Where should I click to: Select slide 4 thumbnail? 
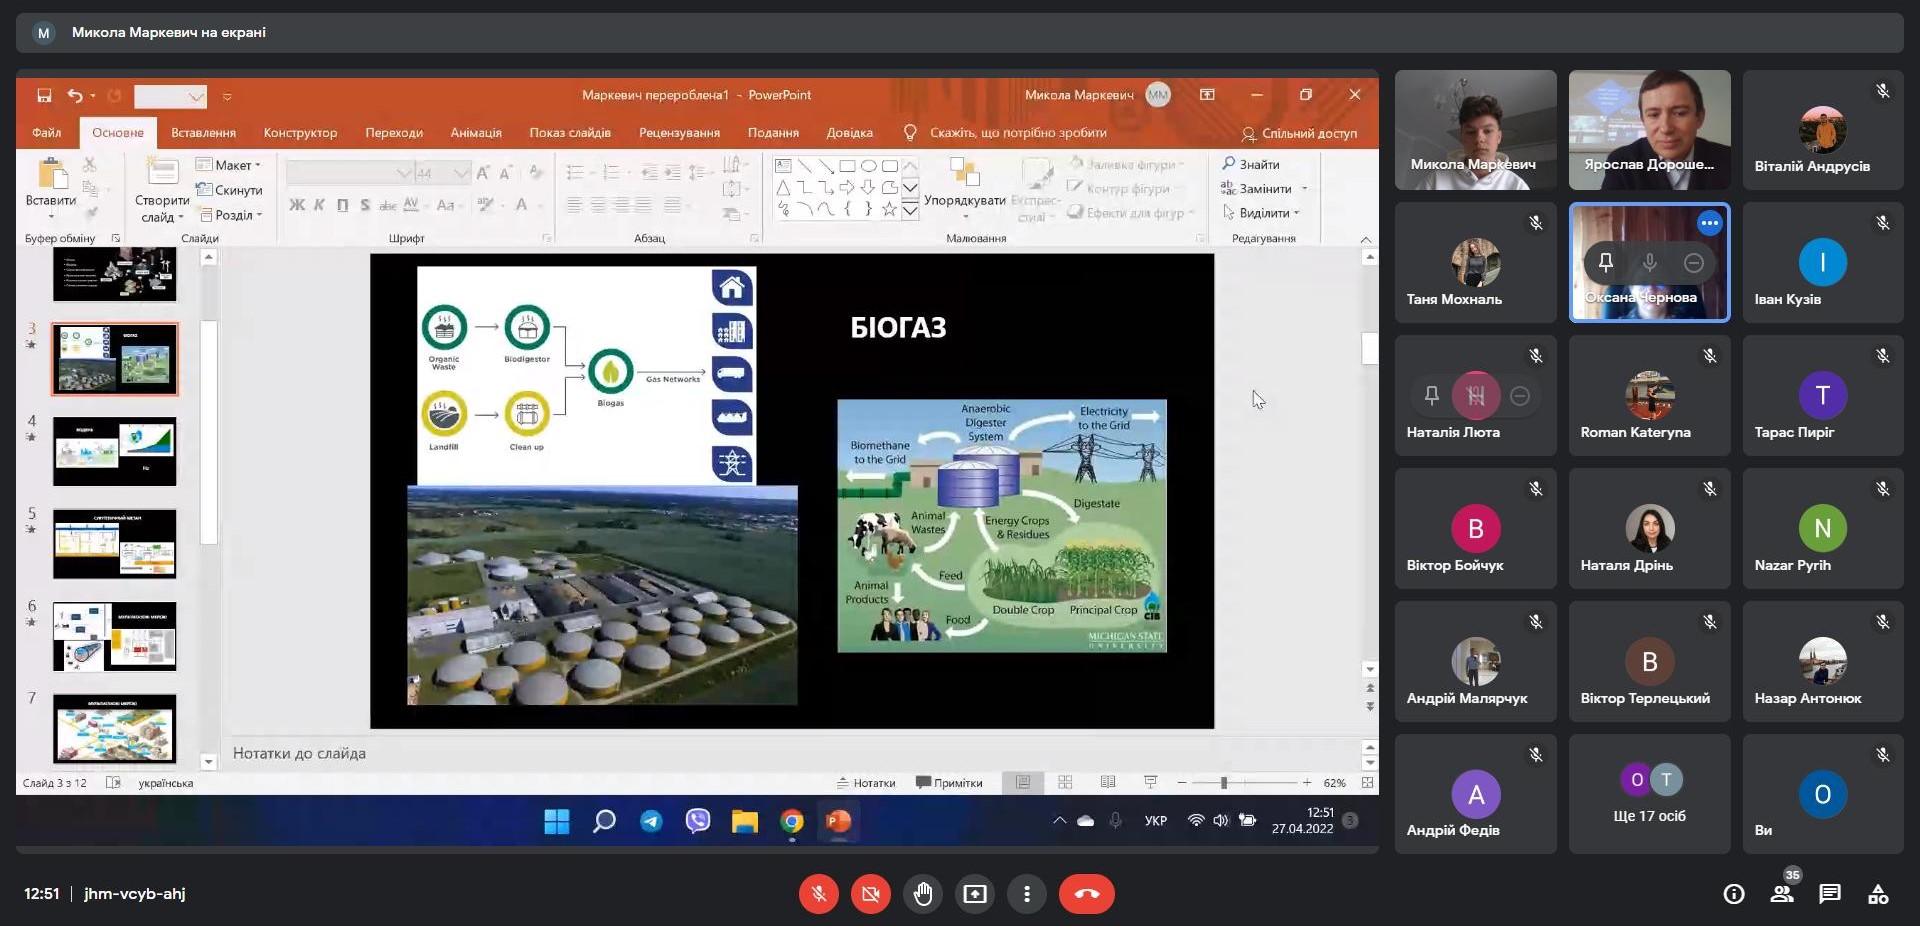115,451
